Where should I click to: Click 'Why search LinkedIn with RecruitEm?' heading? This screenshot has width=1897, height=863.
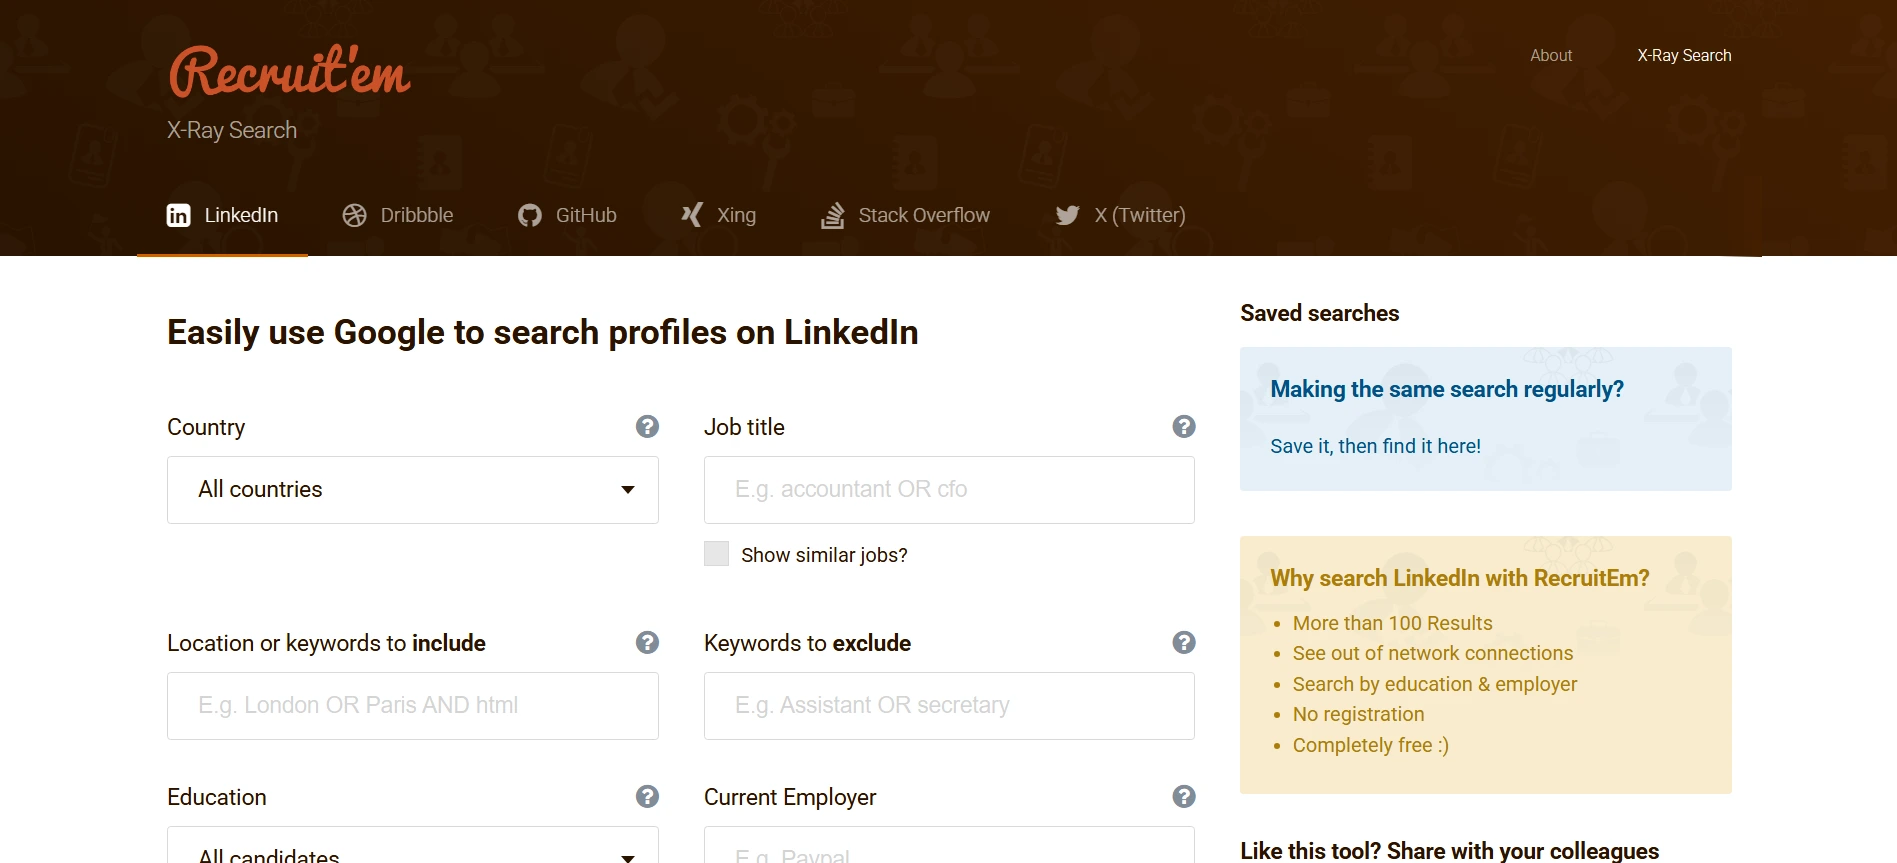[x=1459, y=578]
